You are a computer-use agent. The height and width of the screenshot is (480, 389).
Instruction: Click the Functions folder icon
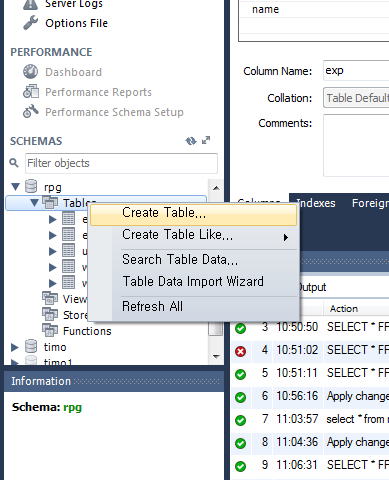[x=50, y=330]
